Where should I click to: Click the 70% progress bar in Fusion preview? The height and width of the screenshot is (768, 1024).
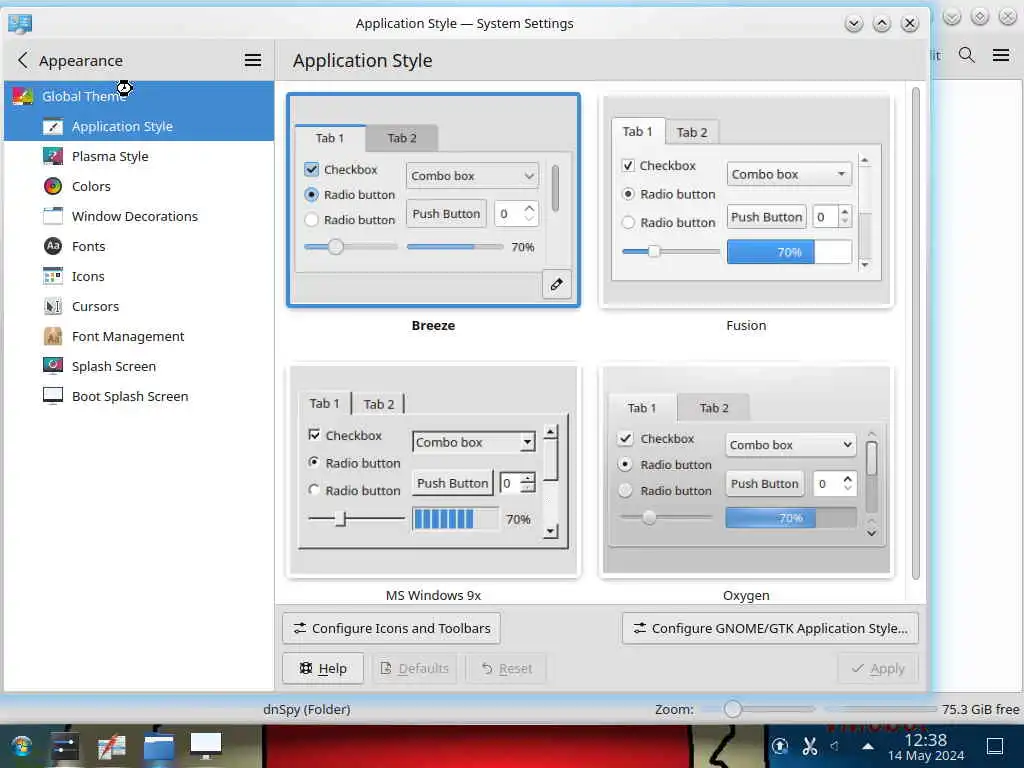789,251
